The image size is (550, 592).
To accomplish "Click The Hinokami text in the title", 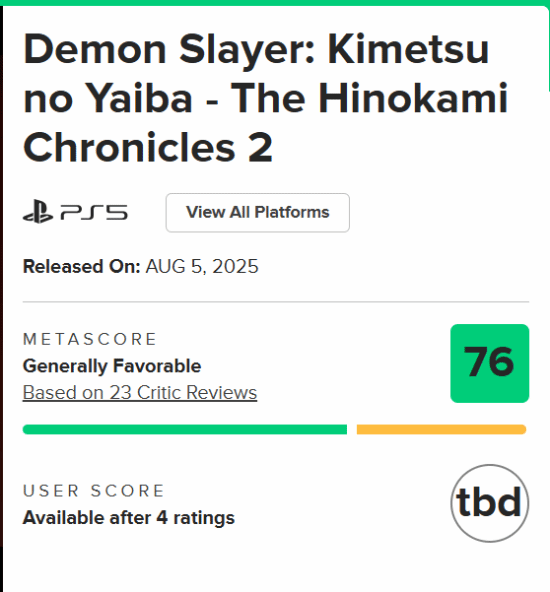I will click(x=369, y=98).
